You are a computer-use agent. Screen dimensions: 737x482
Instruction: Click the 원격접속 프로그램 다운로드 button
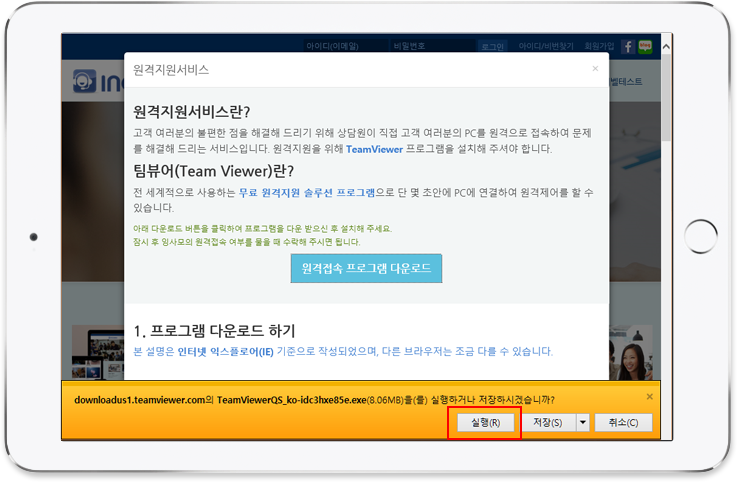[366, 269]
